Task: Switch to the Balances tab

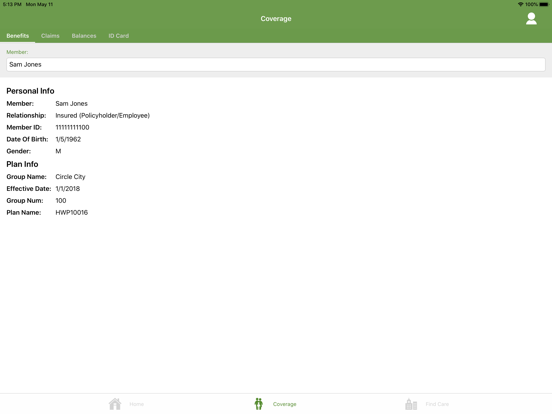Action: pos(84,36)
